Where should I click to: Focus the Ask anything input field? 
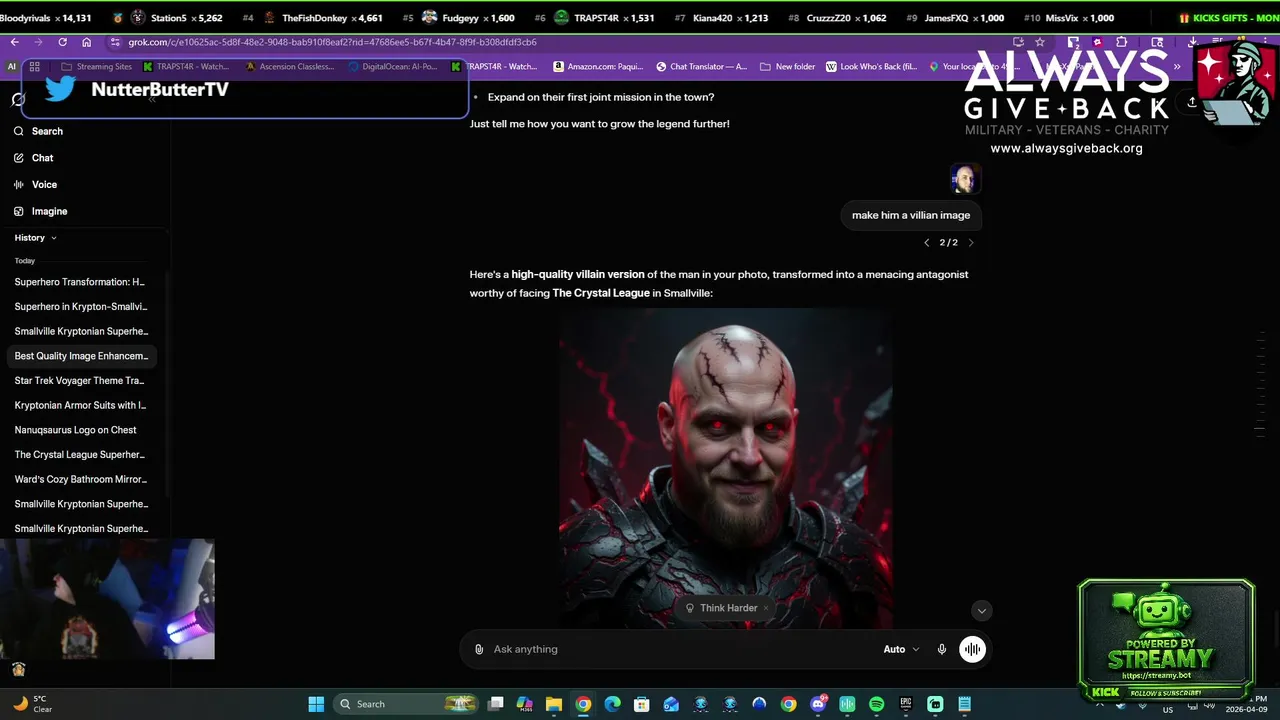tap(680, 649)
